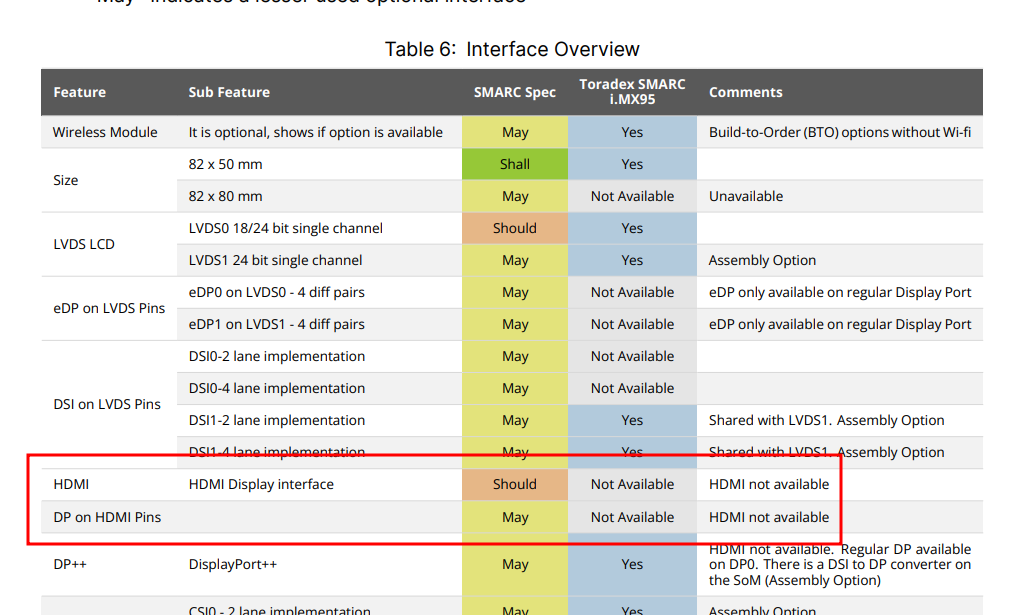This screenshot has width=1028, height=615.
Task: Select the Unavailable comment for 82 x 80 mm
Action: (x=746, y=196)
